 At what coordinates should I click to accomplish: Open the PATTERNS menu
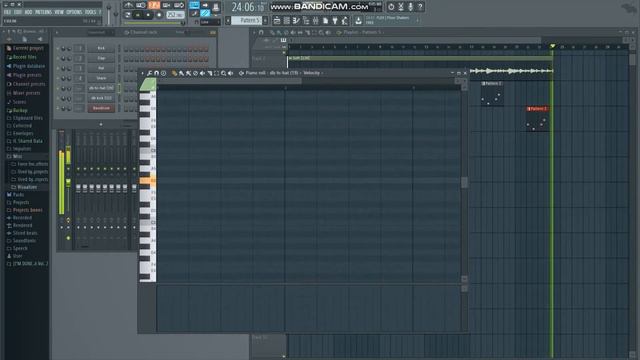[x=43, y=12]
